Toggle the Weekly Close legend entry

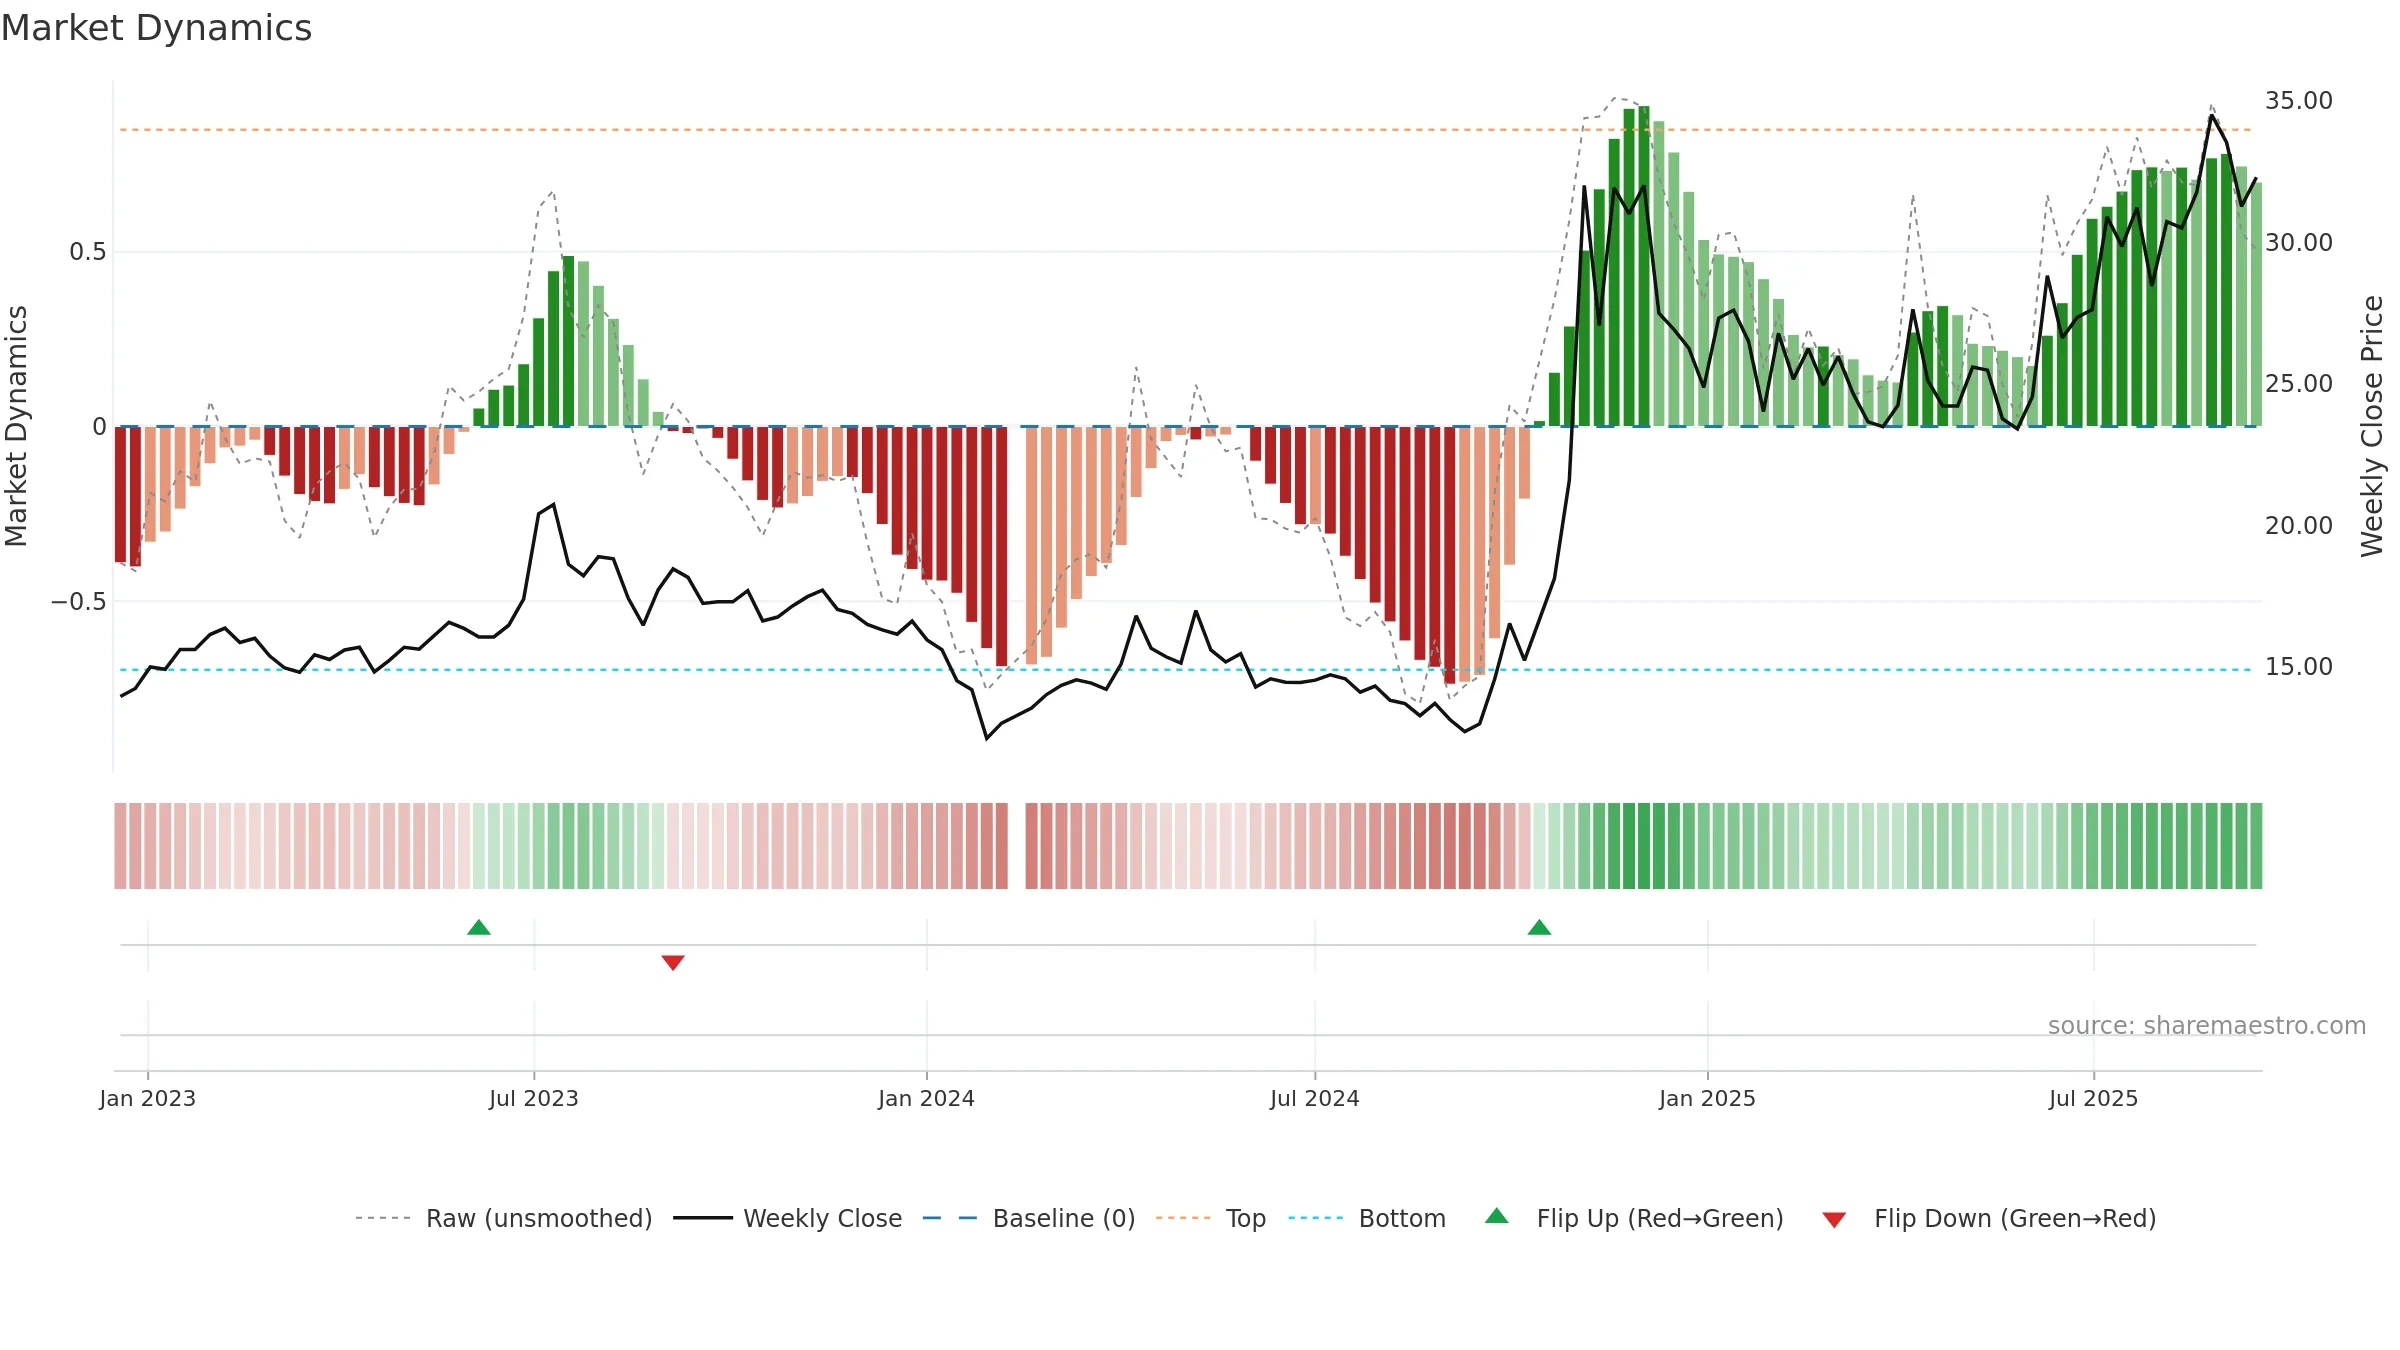click(788, 1218)
